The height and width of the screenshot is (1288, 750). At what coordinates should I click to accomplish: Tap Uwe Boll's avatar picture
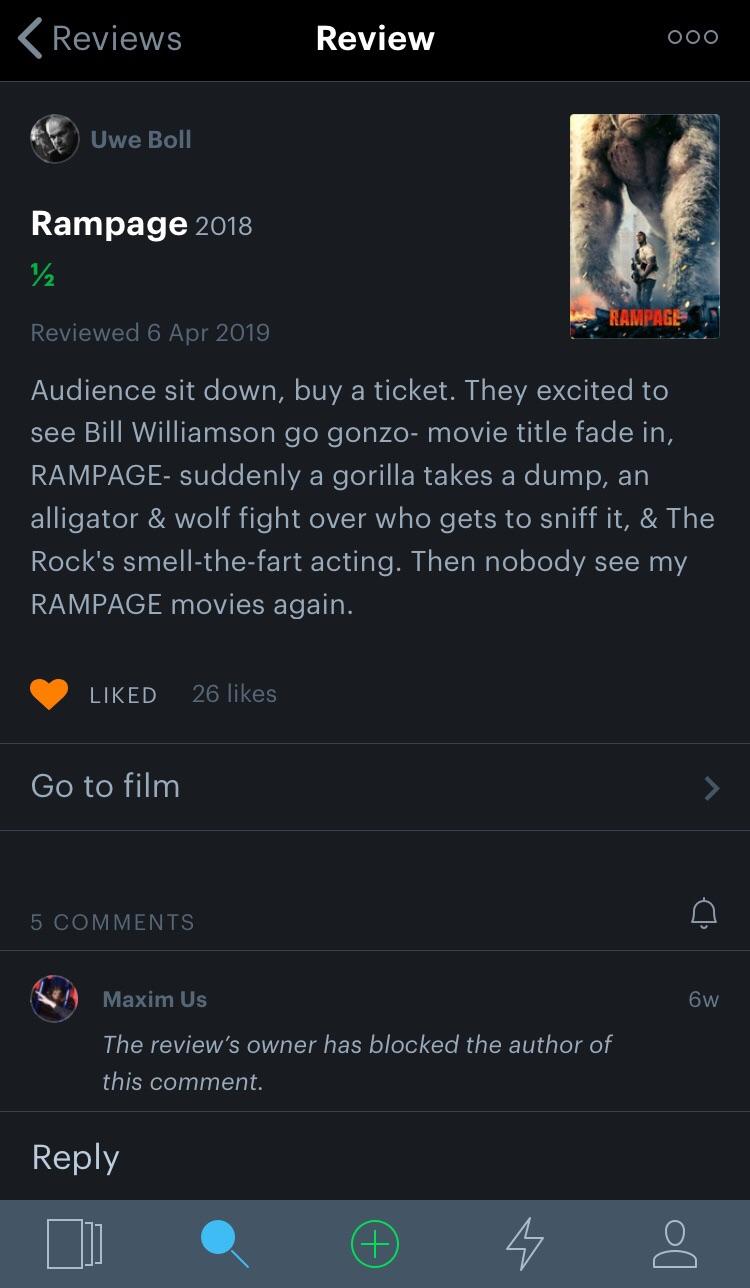(54, 139)
